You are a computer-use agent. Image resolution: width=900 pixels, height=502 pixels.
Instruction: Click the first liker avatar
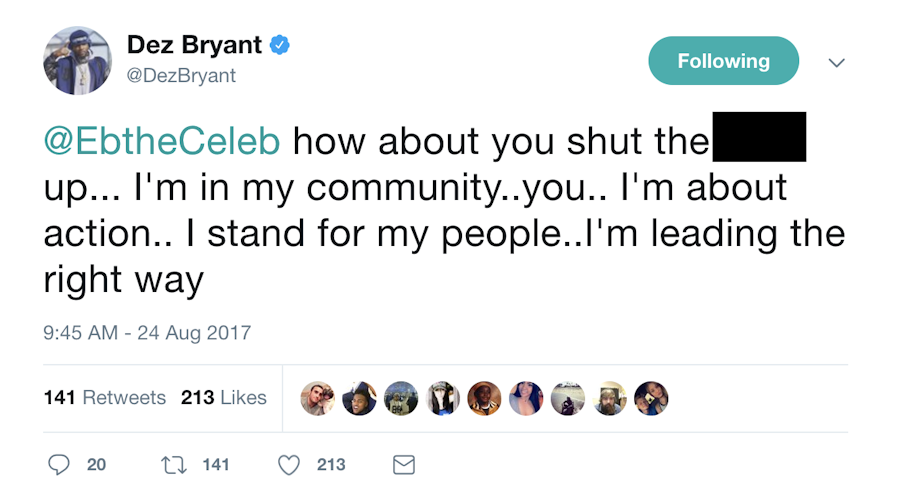coord(317,398)
